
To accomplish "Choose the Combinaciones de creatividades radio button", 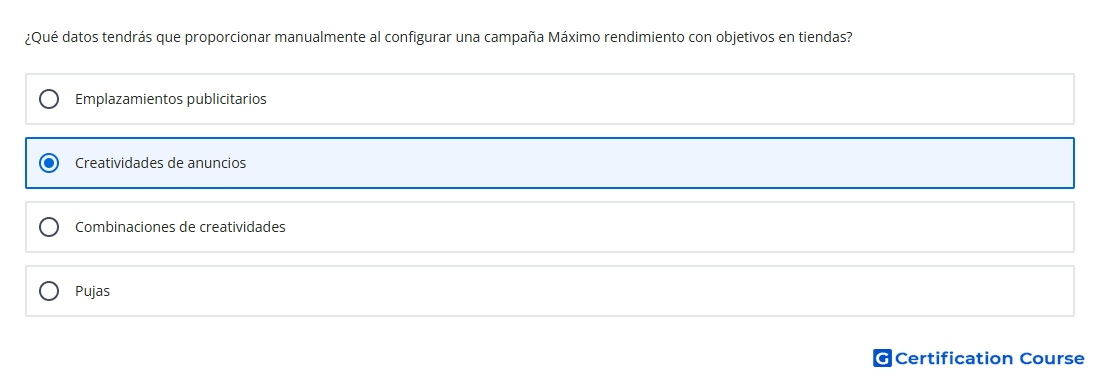I will click(x=48, y=227).
